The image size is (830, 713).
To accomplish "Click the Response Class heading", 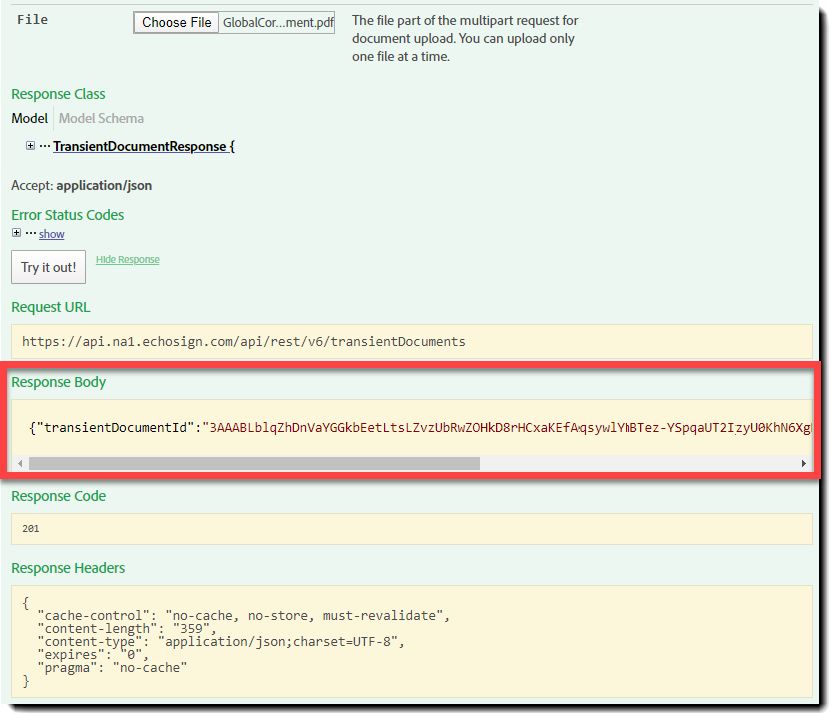I will pyautogui.click(x=58, y=94).
